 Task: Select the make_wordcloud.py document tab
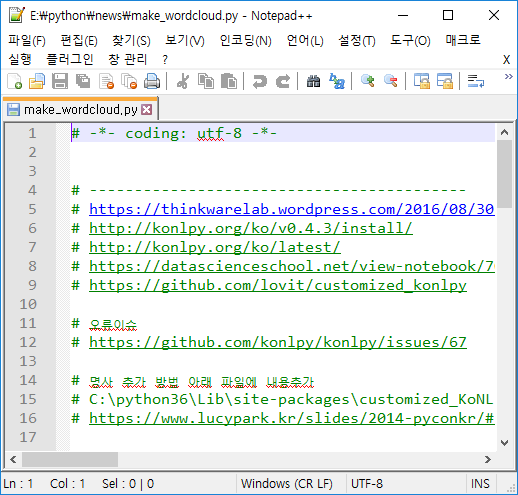[80, 109]
